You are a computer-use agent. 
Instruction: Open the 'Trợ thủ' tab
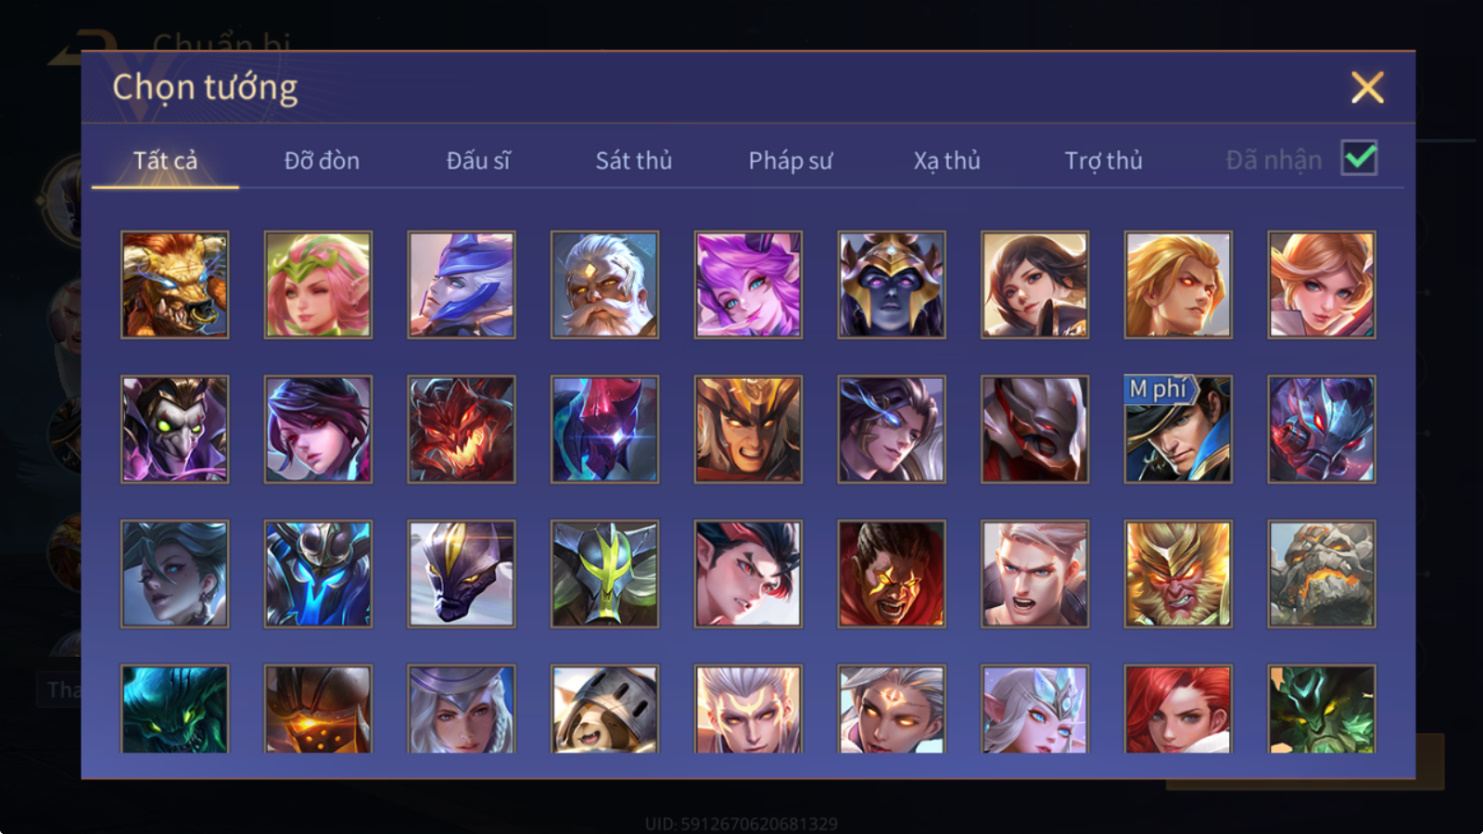pyautogui.click(x=1103, y=160)
